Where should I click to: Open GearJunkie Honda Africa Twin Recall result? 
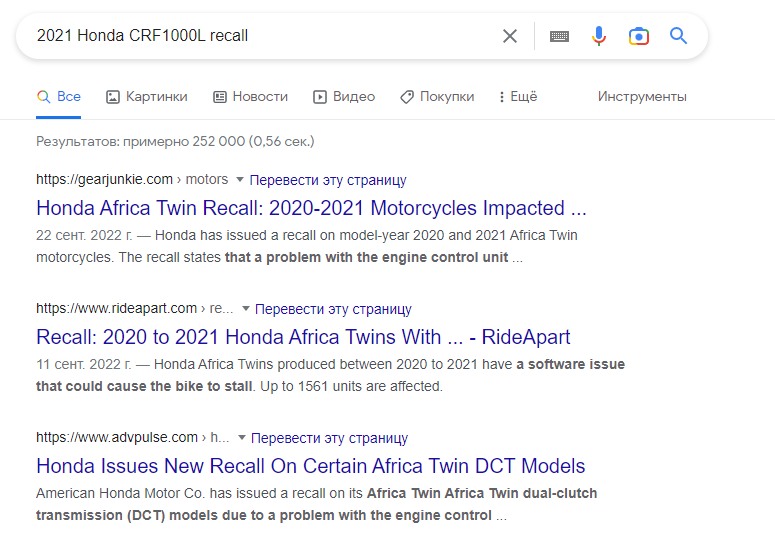(x=311, y=208)
